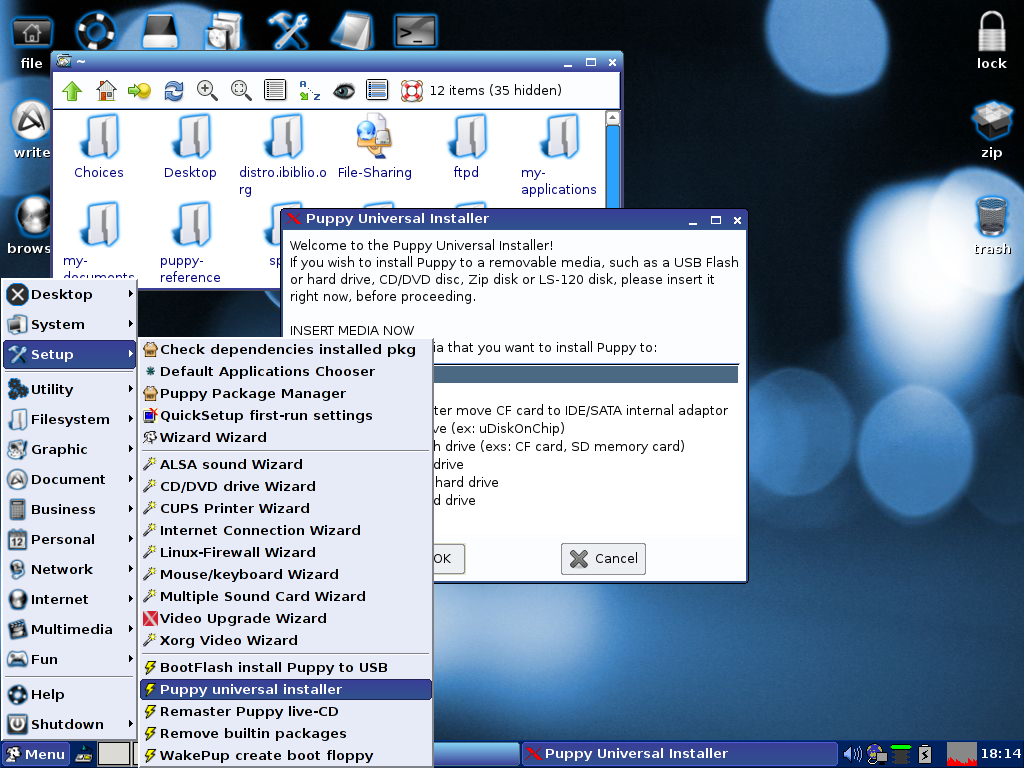Expand the Desktop submenu

pyautogui.click(x=69, y=295)
